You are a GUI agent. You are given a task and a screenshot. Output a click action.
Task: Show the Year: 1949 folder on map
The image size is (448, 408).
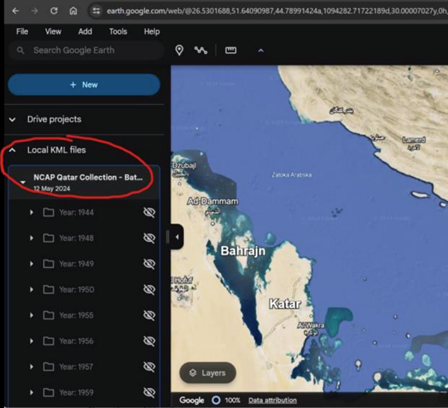tap(149, 264)
